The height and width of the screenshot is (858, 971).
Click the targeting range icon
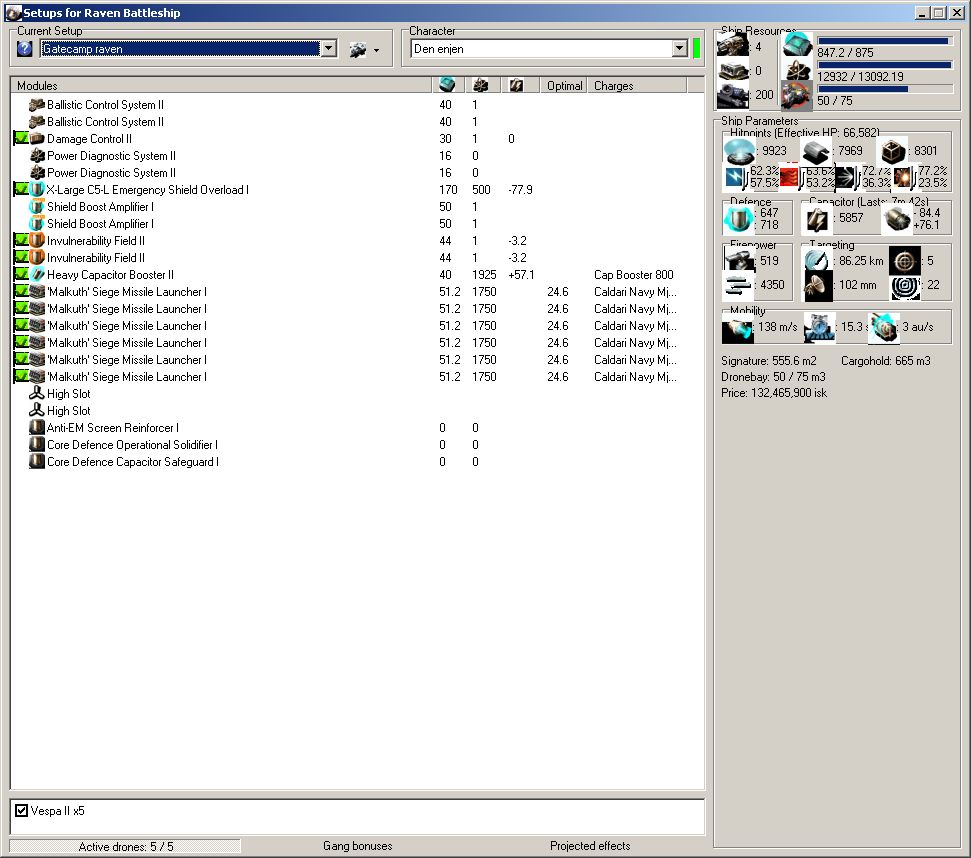pyautogui.click(x=818, y=260)
